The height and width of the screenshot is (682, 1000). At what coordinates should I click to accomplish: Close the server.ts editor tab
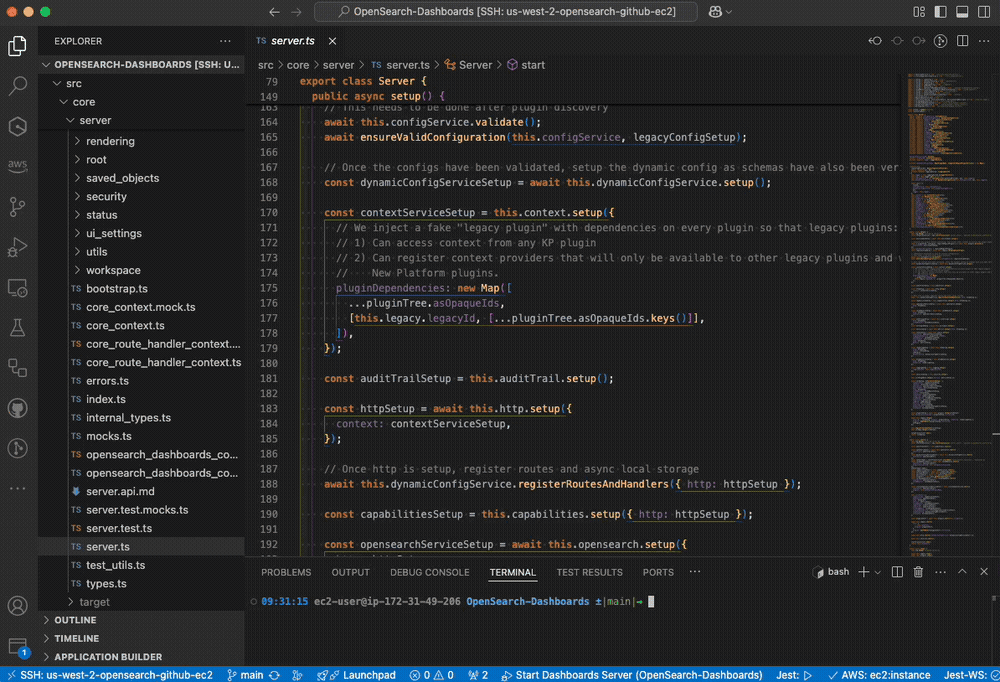click(332, 41)
